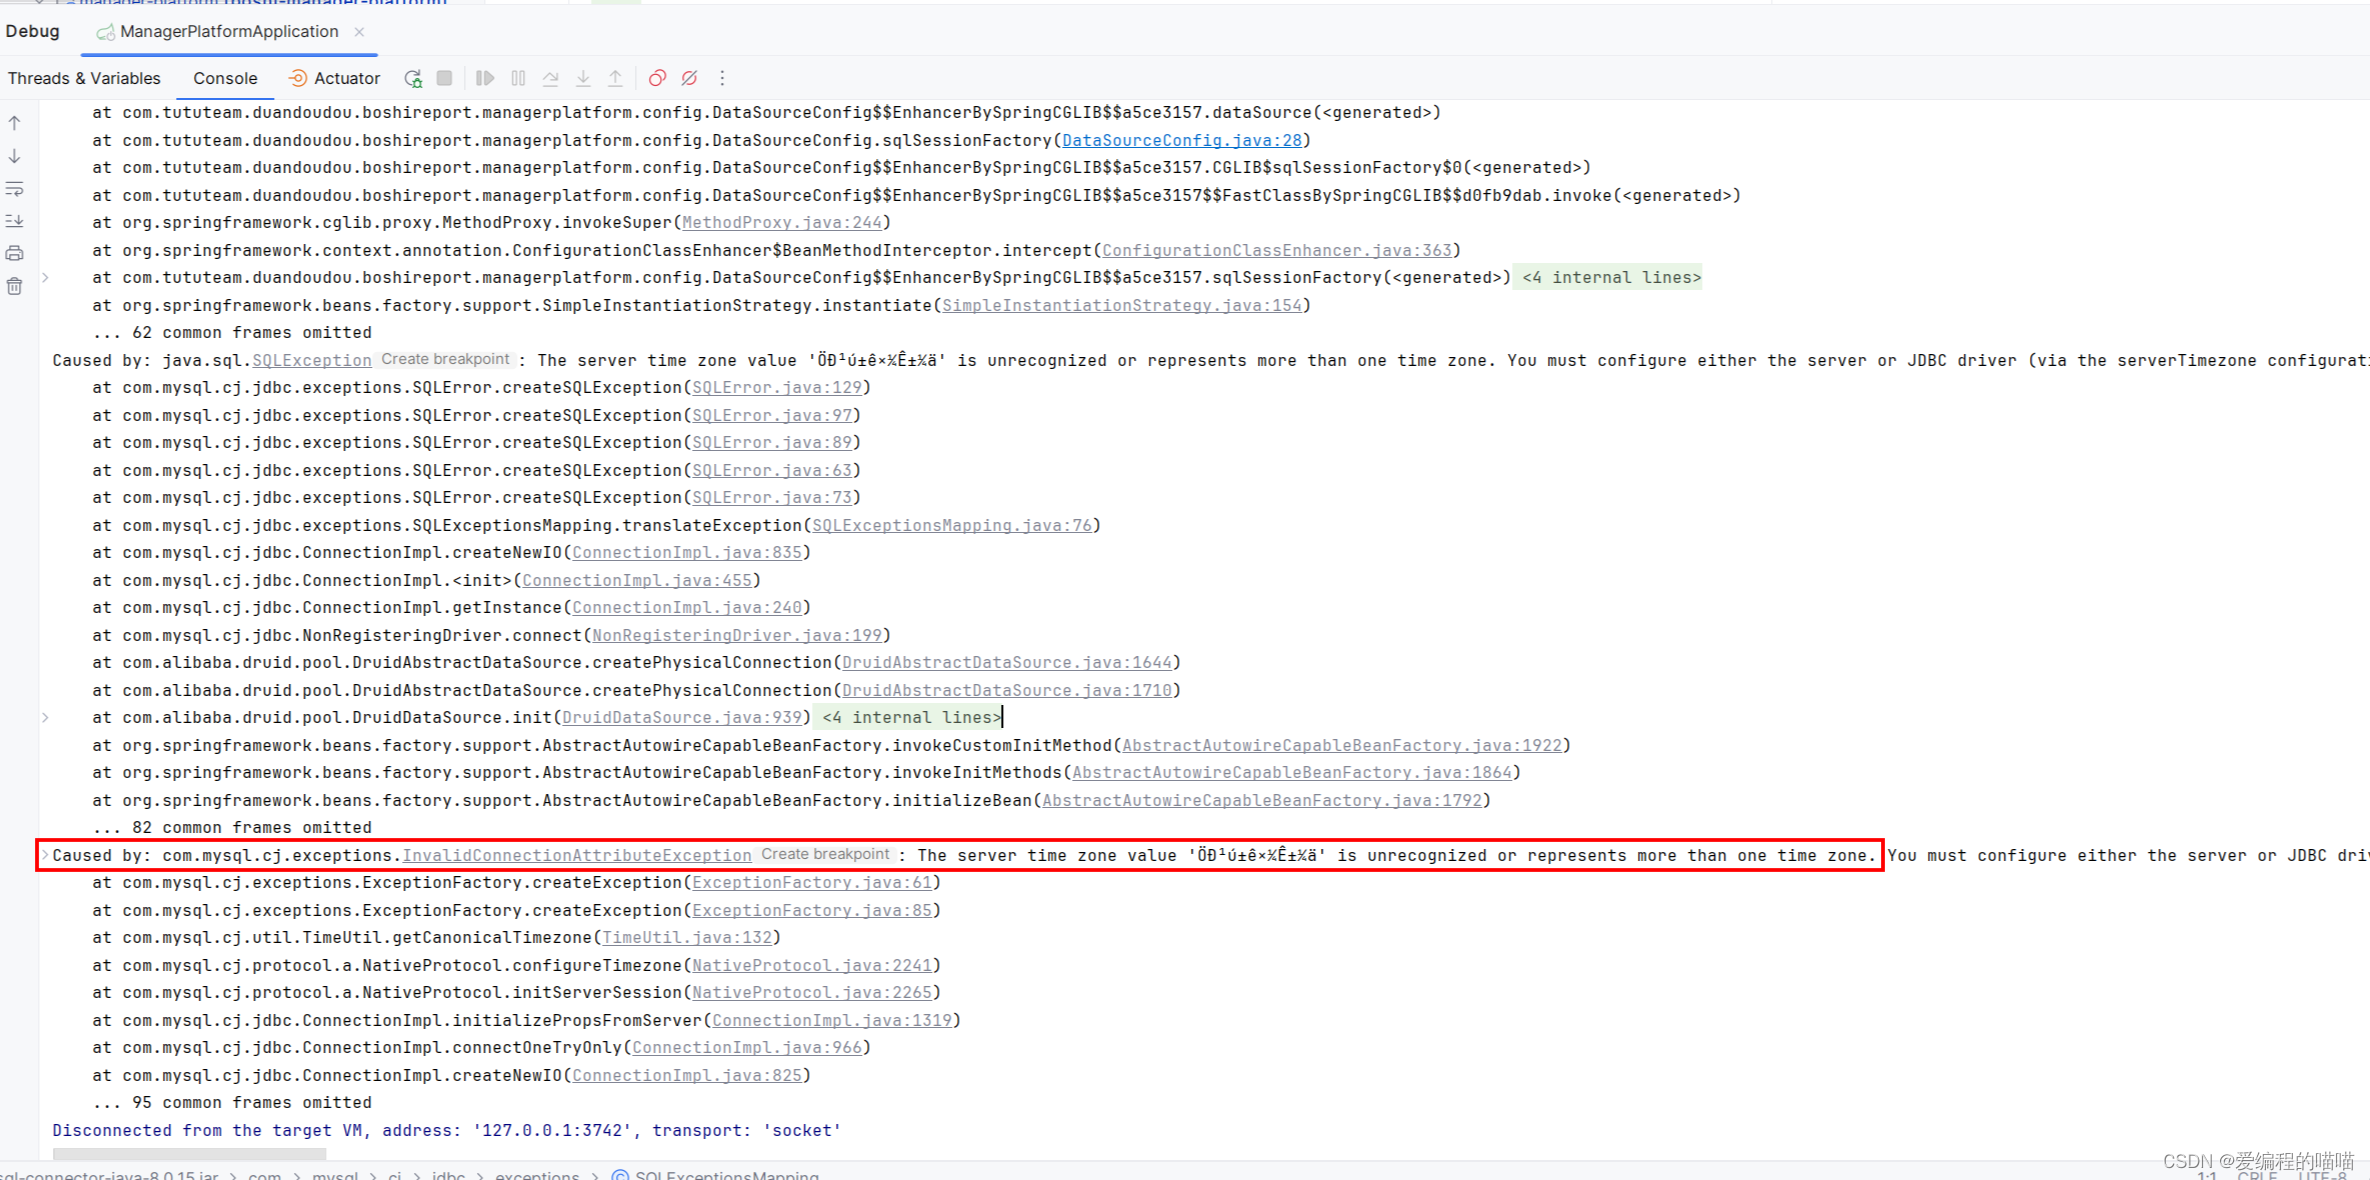The width and height of the screenshot is (2370, 1180).
Task: Open SQLError.java:97 link
Action: coord(771,415)
